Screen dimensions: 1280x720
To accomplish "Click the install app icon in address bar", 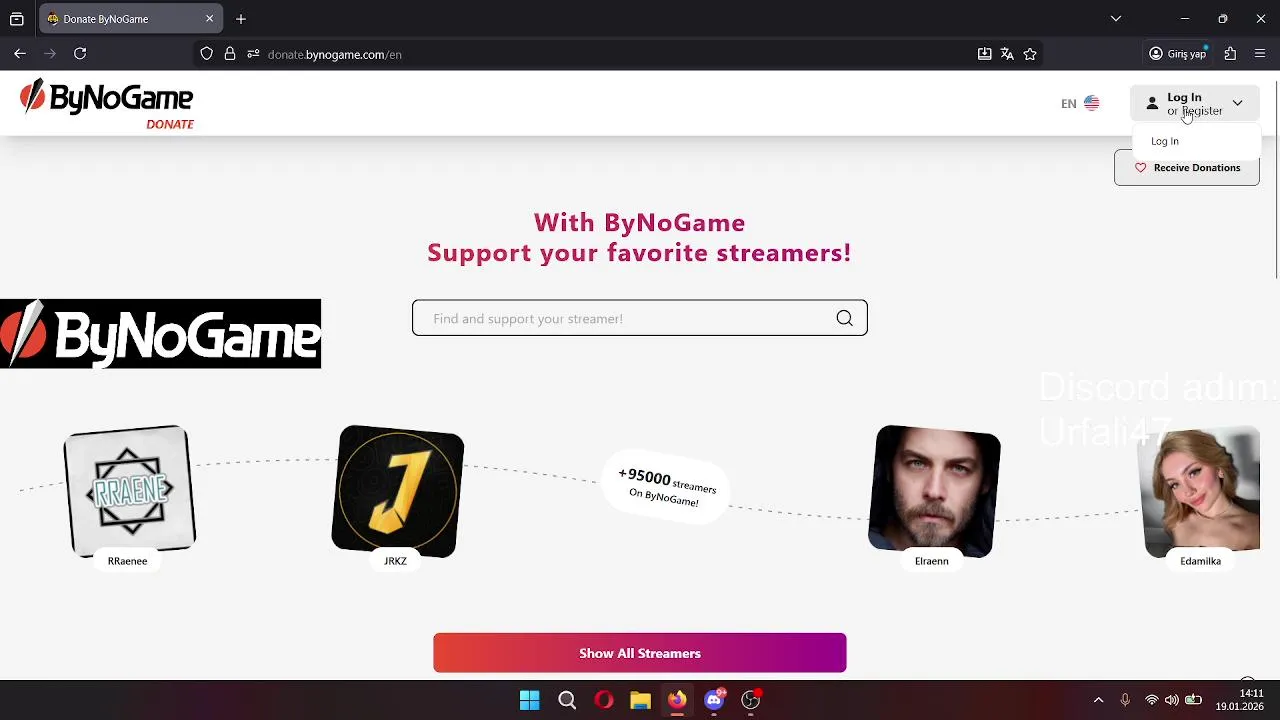I will [984, 54].
